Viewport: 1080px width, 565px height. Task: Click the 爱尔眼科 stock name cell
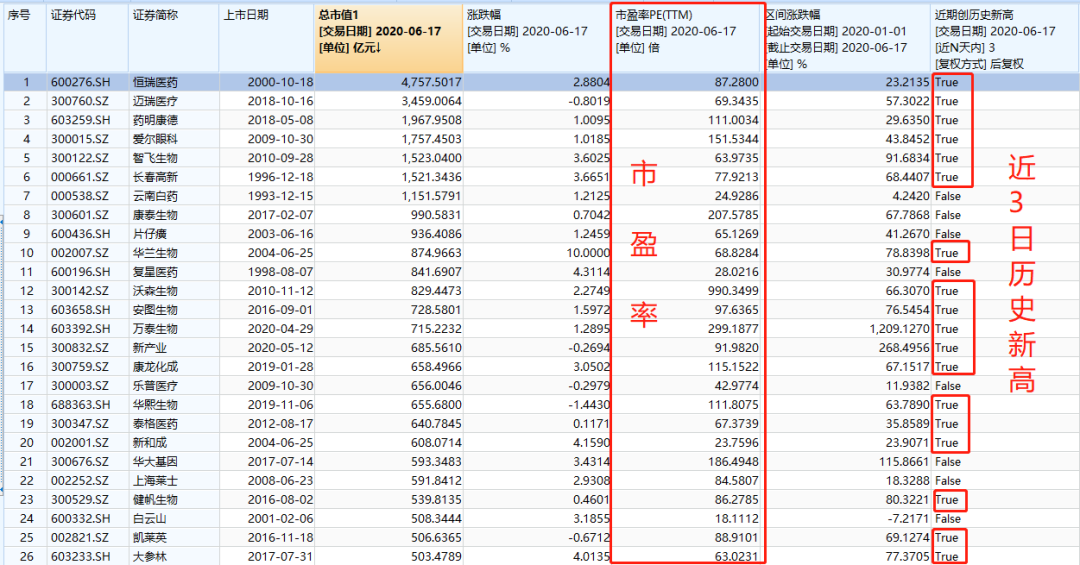(x=155, y=139)
